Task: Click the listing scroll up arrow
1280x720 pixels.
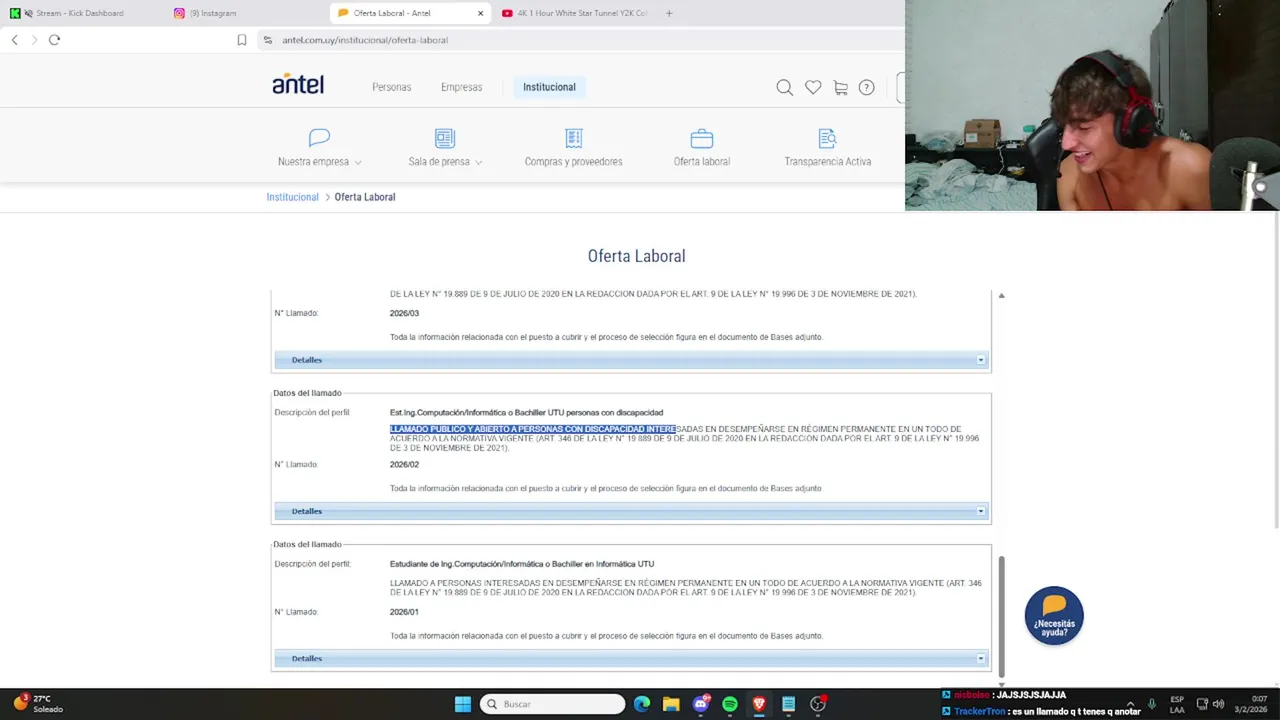Action: point(1001,296)
